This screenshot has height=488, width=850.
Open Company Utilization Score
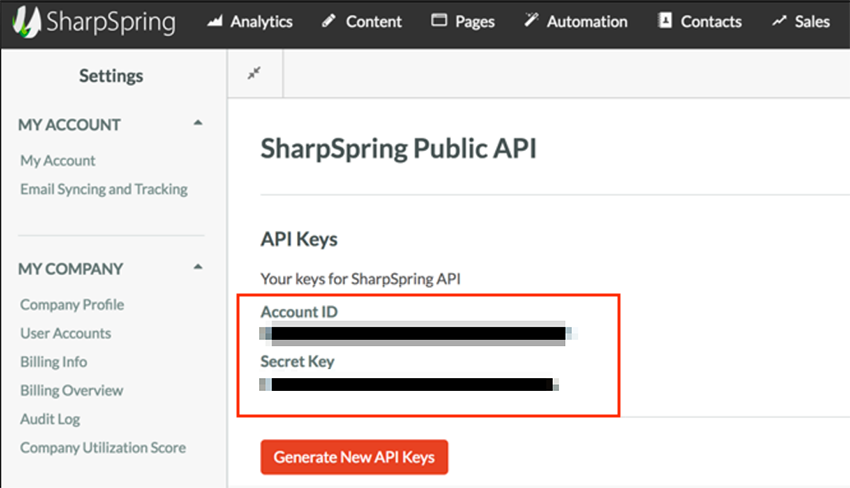tap(103, 448)
